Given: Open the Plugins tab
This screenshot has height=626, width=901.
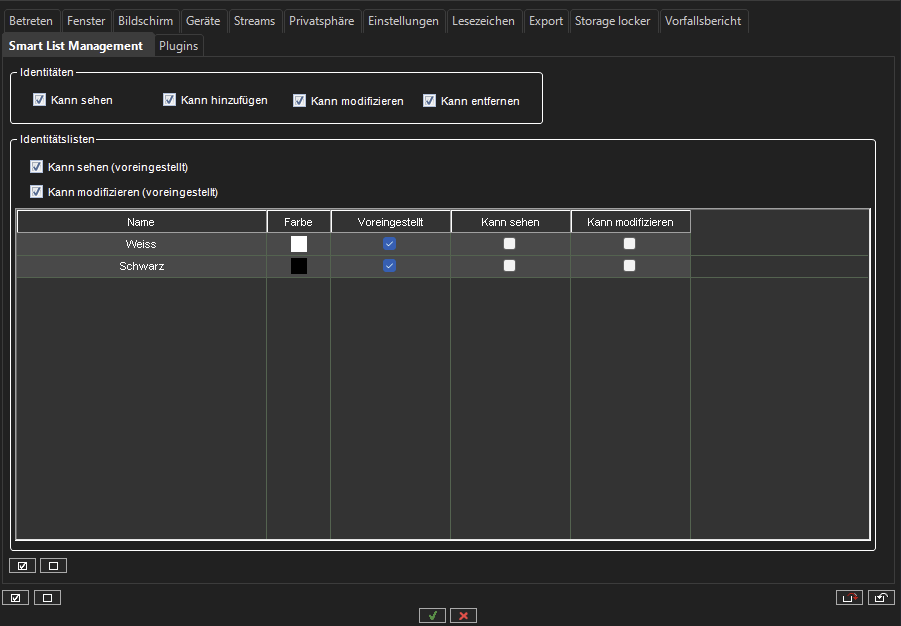Looking at the screenshot, I should [179, 46].
